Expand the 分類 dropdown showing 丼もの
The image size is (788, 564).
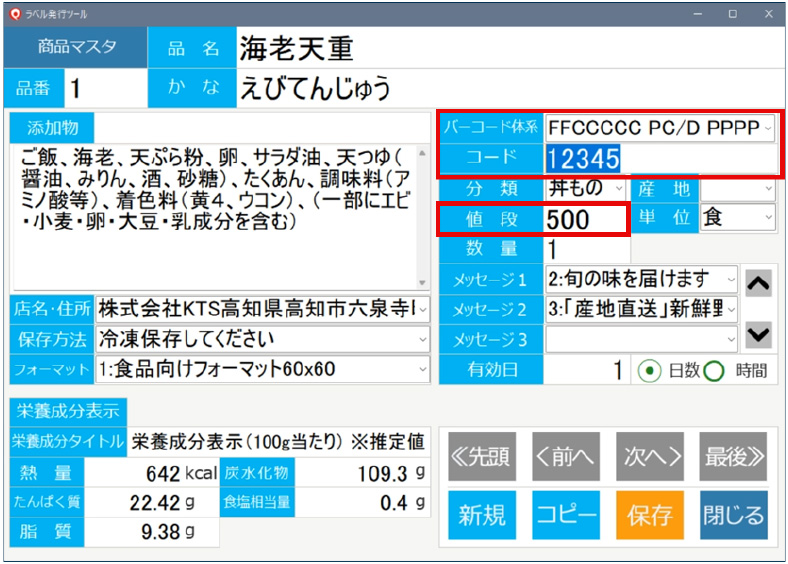coord(619,188)
